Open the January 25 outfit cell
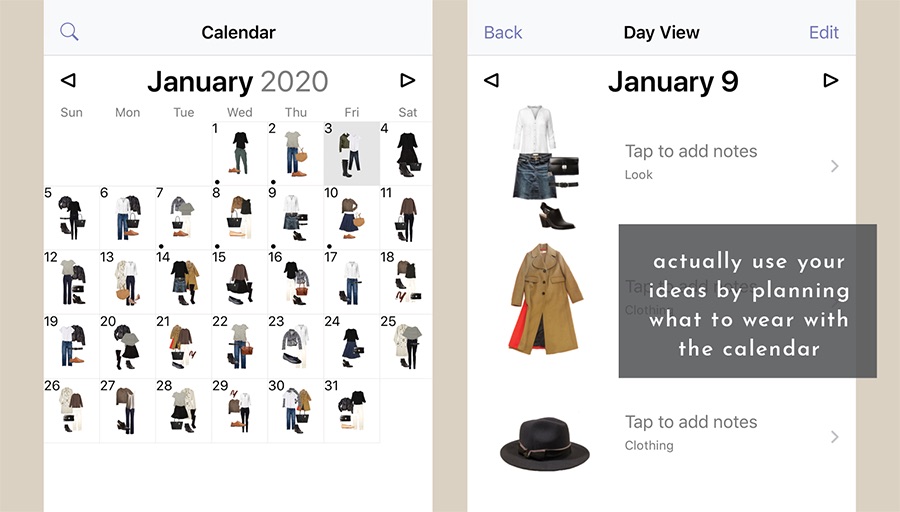900x512 pixels. (x=406, y=346)
